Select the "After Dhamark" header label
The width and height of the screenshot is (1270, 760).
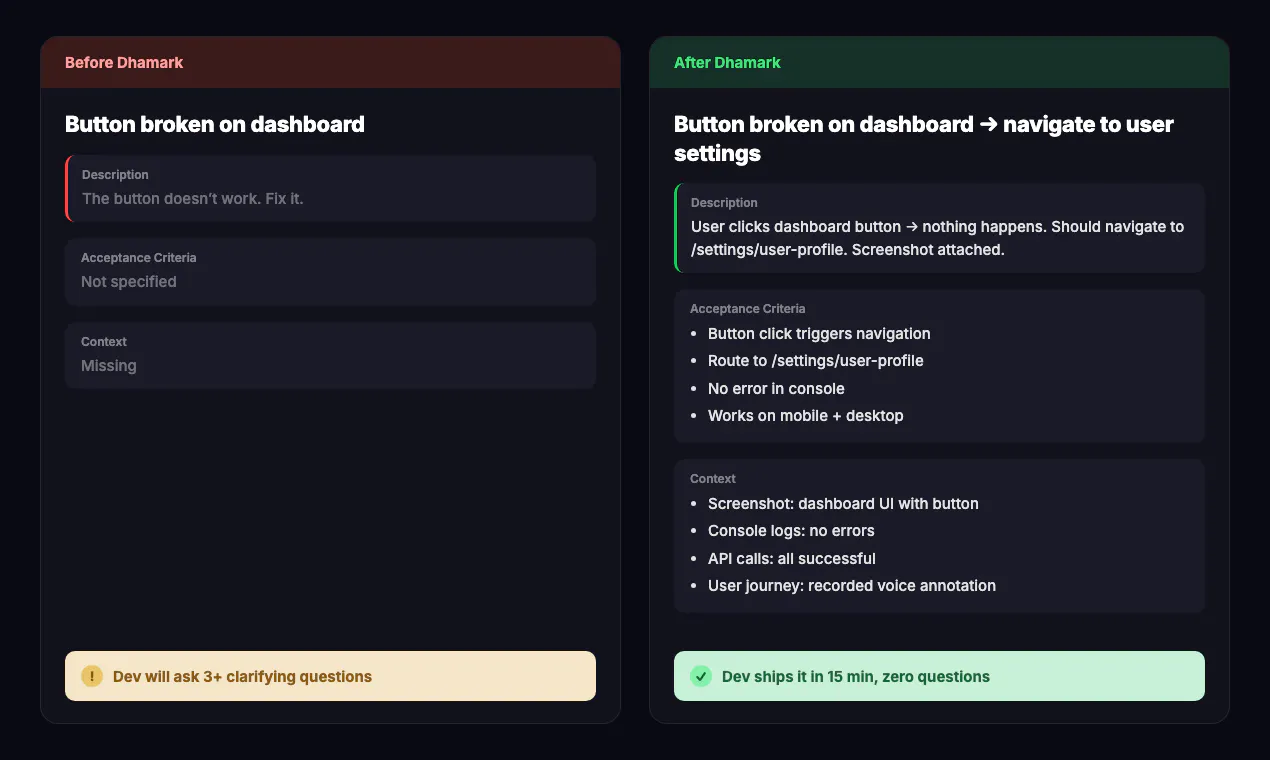(x=727, y=62)
